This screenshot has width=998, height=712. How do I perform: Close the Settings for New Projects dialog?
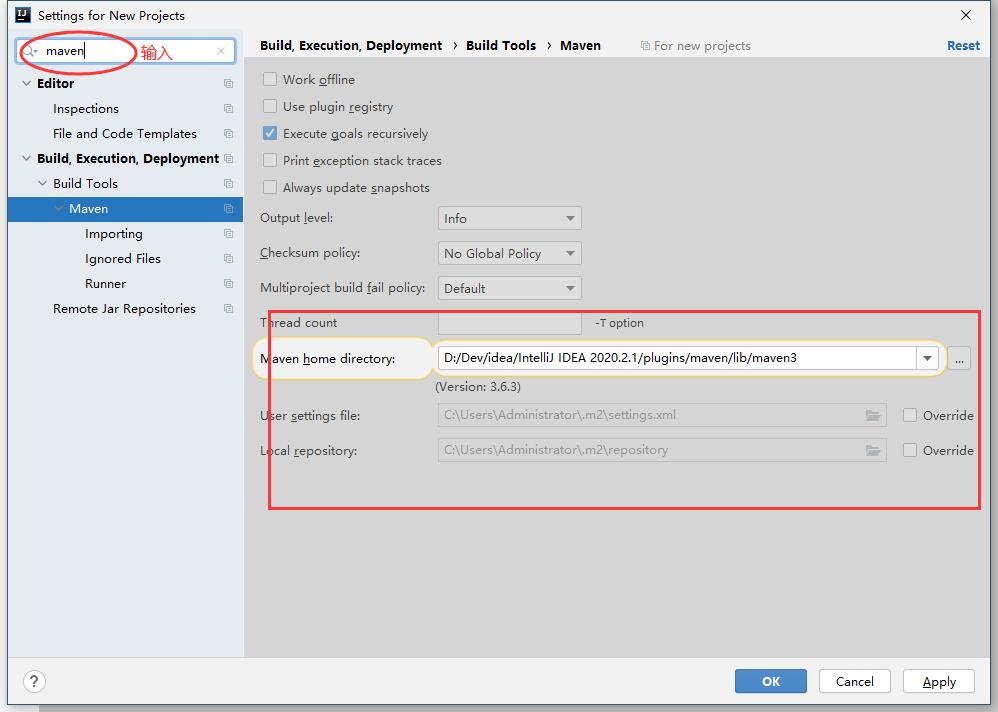tap(966, 15)
